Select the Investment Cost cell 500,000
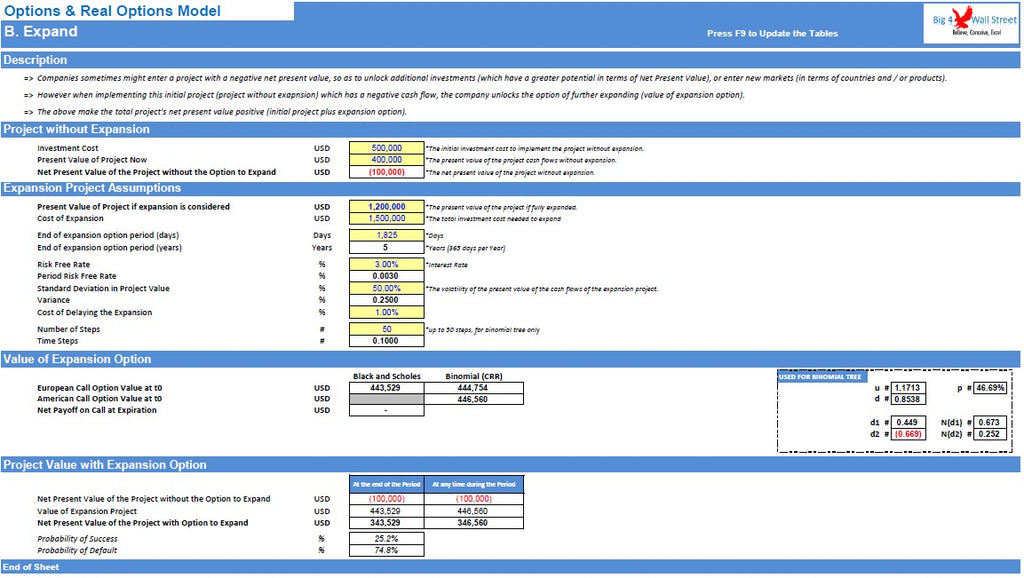 coord(387,148)
